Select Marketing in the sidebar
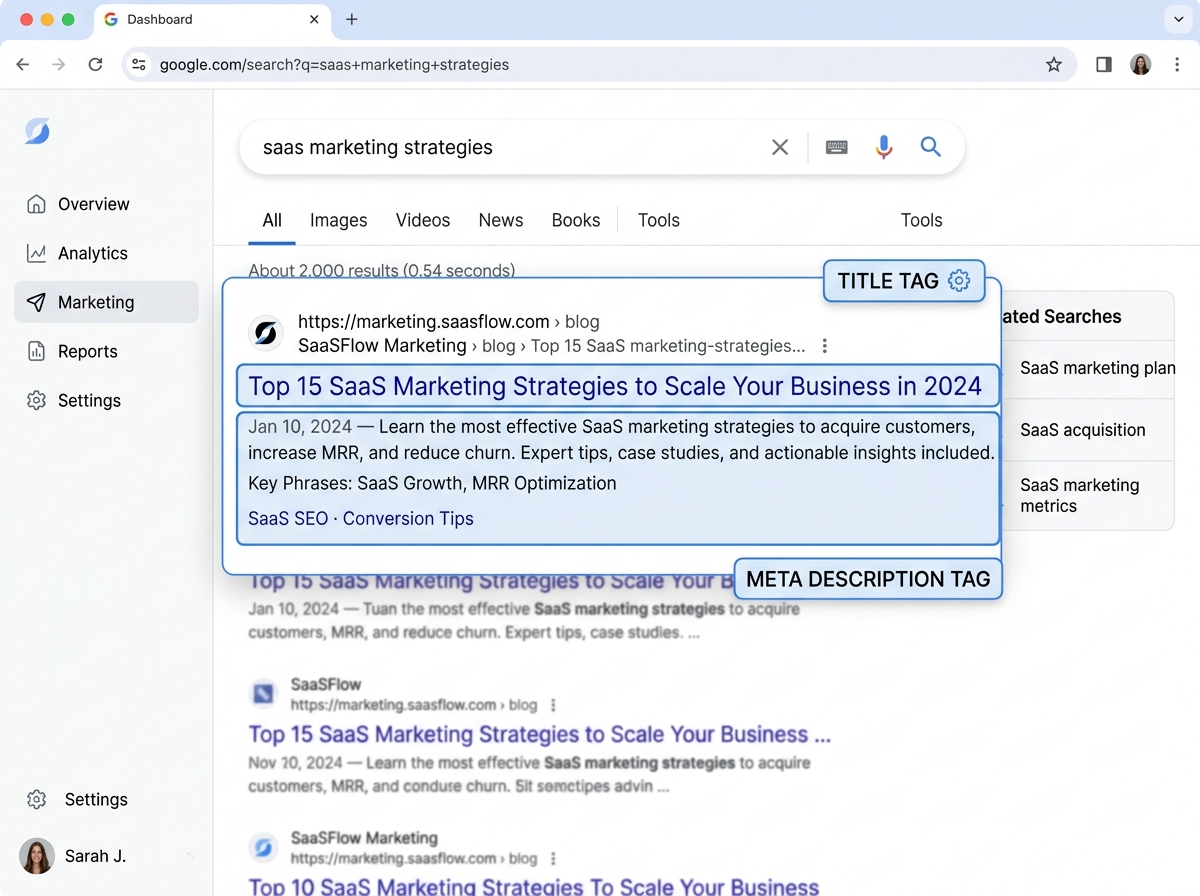This screenshot has width=1200, height=896. (x=106, y=302)
